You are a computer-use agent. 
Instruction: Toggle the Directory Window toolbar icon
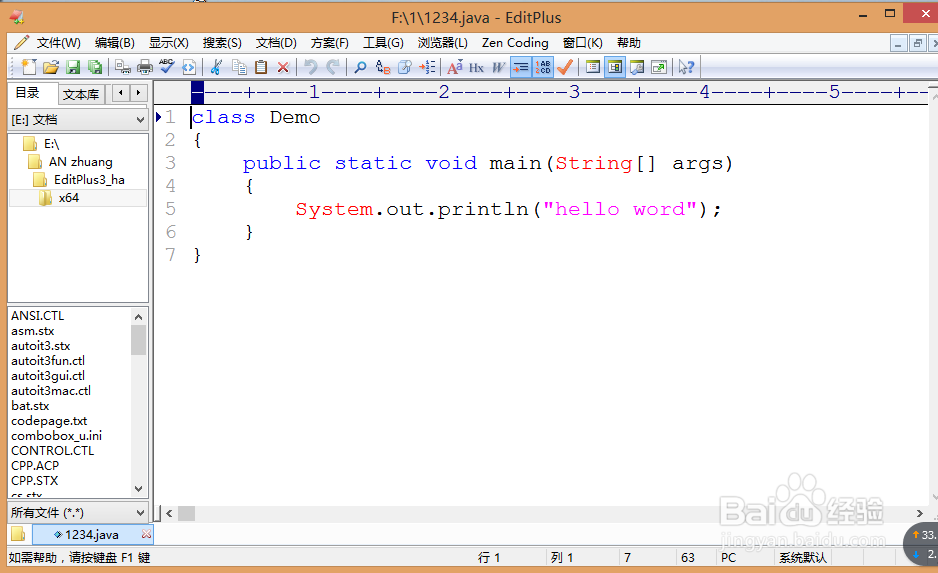[615, 67]
